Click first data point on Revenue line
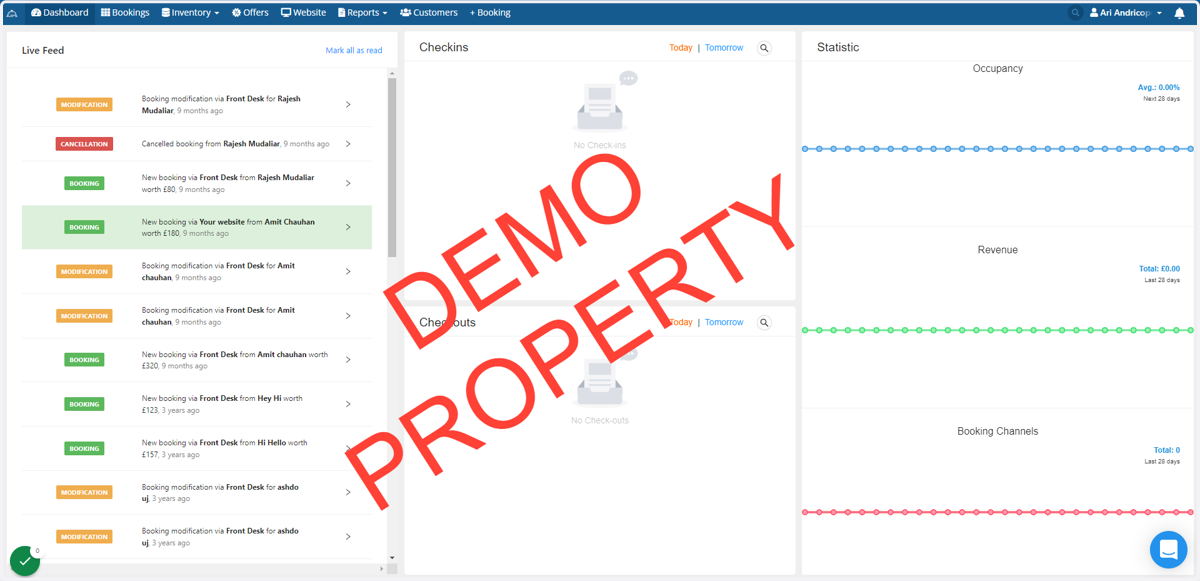 pos(805,330)
